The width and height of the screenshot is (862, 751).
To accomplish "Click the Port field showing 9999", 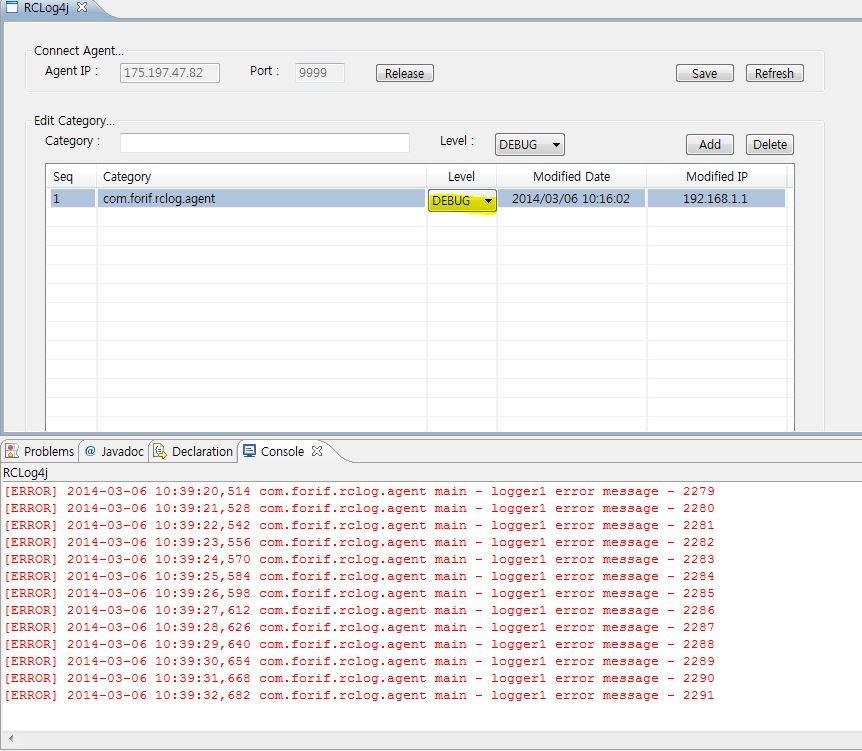I will pyautogui.click(x=320, y=73).
